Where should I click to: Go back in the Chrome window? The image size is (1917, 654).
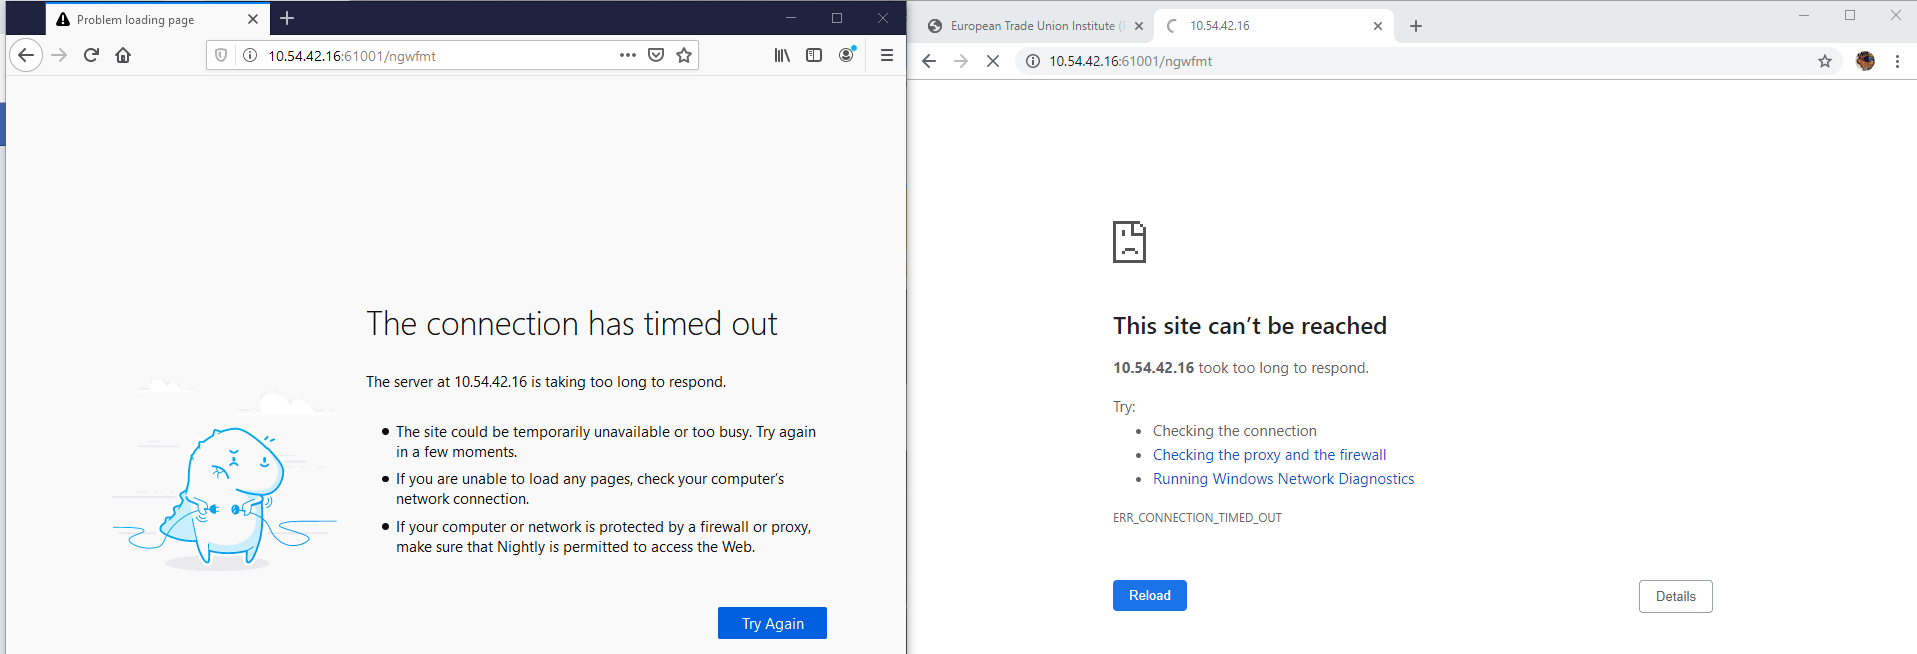click(929, 61)
